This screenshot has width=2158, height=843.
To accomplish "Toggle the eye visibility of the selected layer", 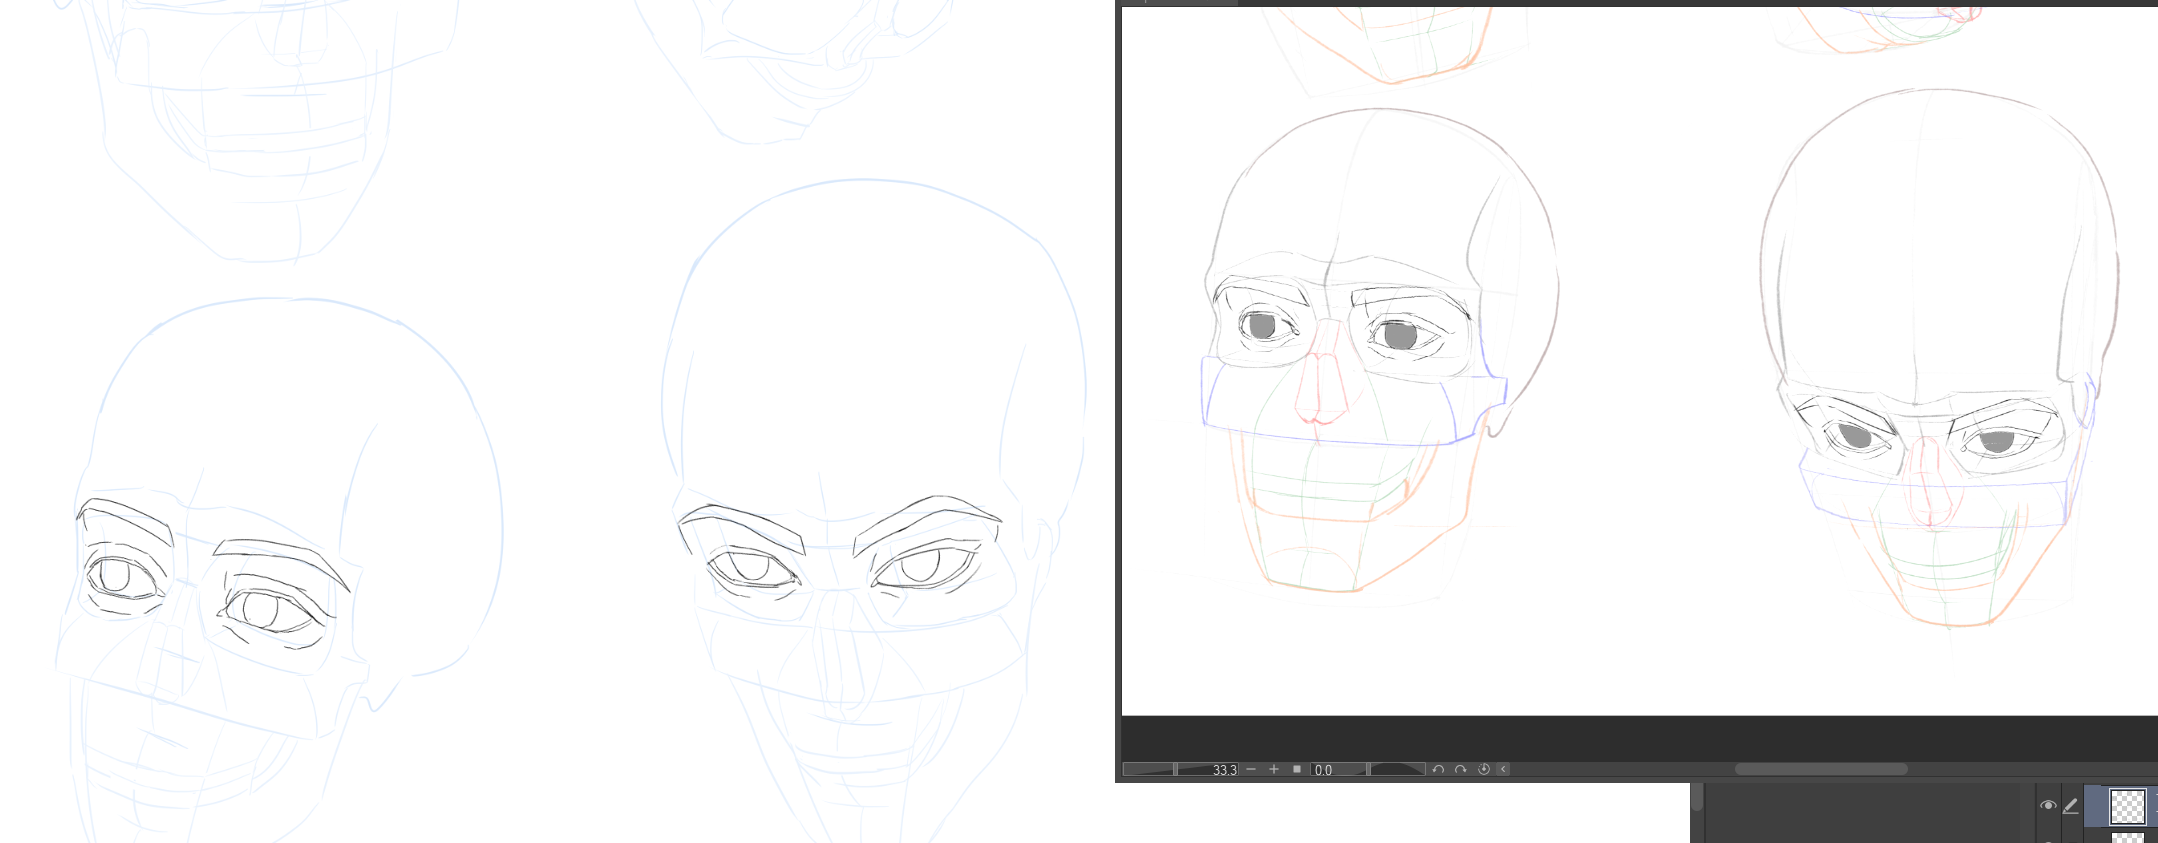I will click(x=2048, y=805).
